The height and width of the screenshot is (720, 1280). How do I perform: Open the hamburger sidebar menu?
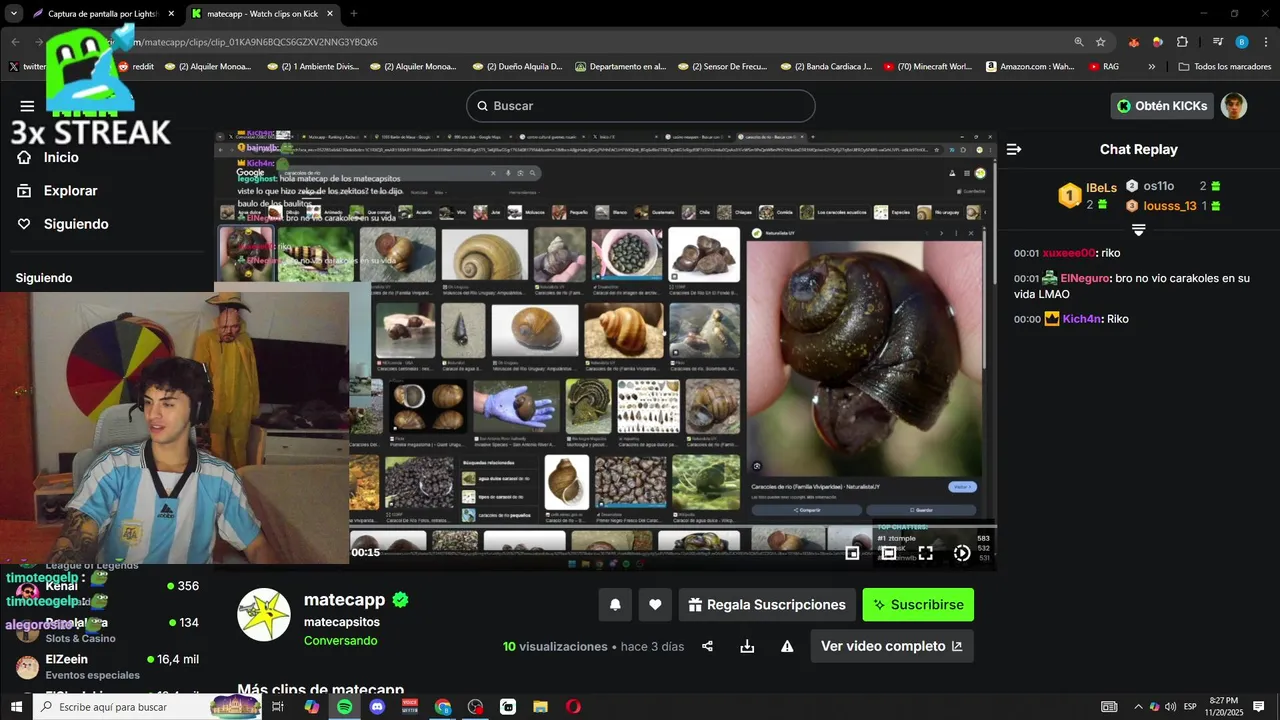[27, 106]
